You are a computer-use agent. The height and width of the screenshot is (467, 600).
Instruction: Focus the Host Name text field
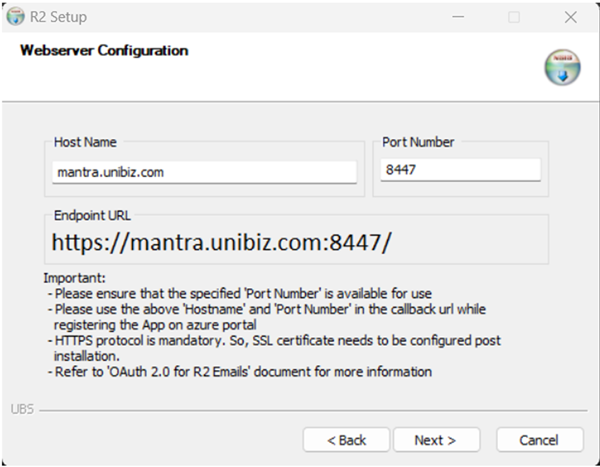204,172
